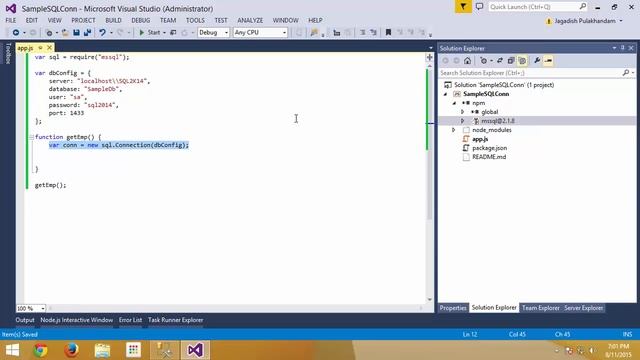Screen dimensions: 640x360
Task: Click the search magnifier in Solution Explorer
Action: 626,73
